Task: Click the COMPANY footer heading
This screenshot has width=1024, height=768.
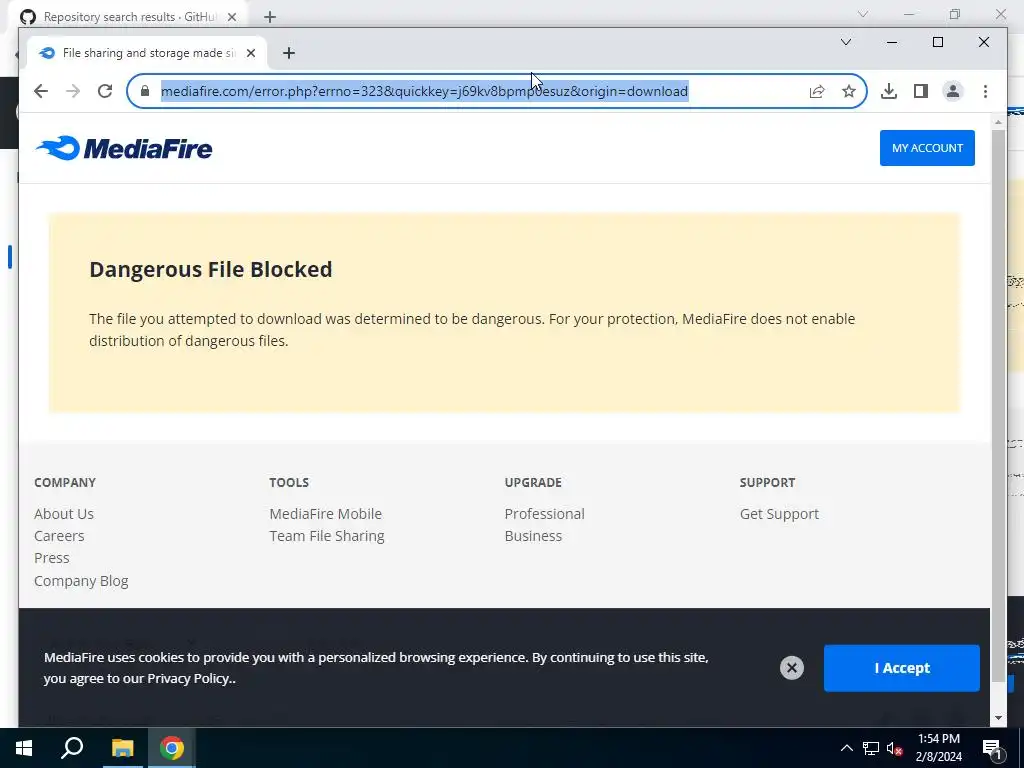Action: (65, 483)
